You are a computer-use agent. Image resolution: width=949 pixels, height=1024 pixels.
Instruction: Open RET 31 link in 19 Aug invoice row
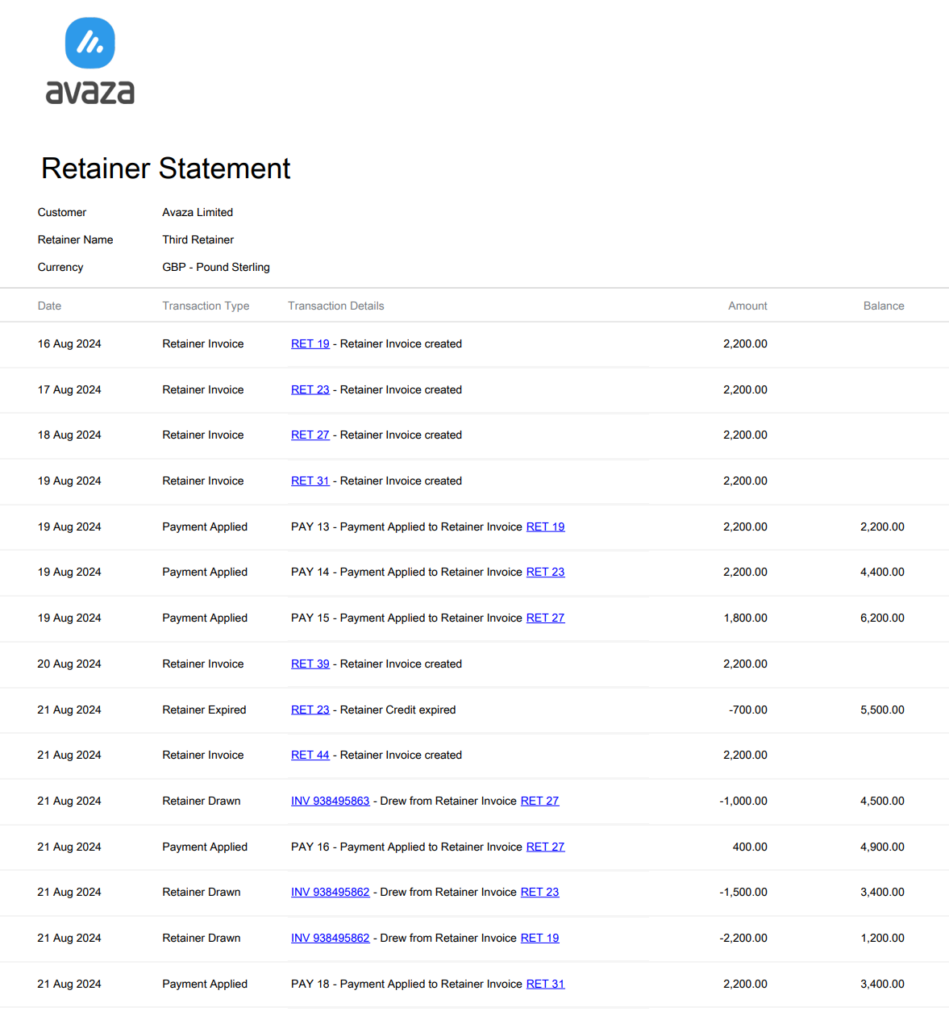tap(310, 481)
